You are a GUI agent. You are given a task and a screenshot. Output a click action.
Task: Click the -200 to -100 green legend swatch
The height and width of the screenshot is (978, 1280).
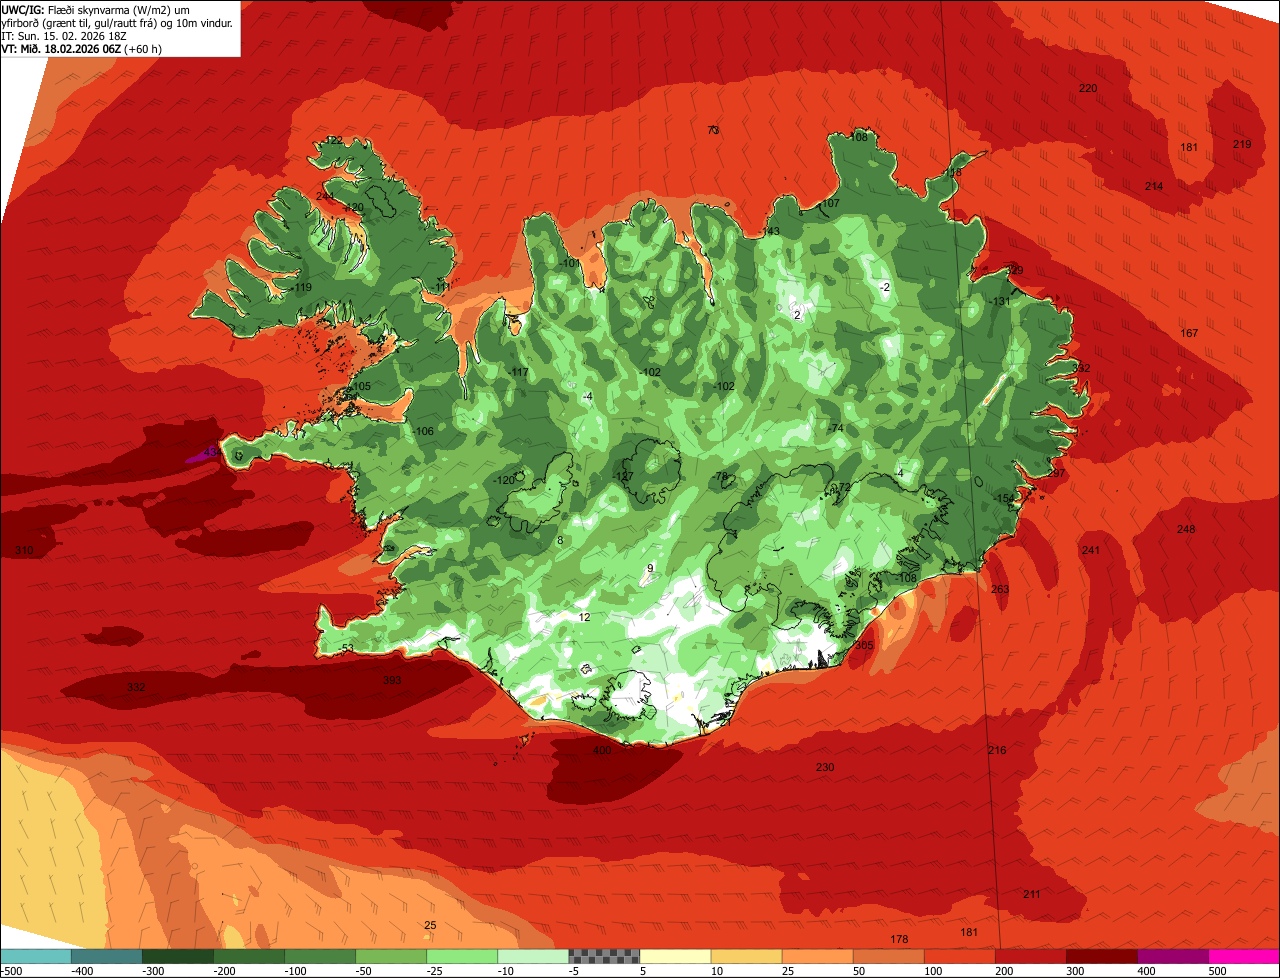[x=249, y=956]
